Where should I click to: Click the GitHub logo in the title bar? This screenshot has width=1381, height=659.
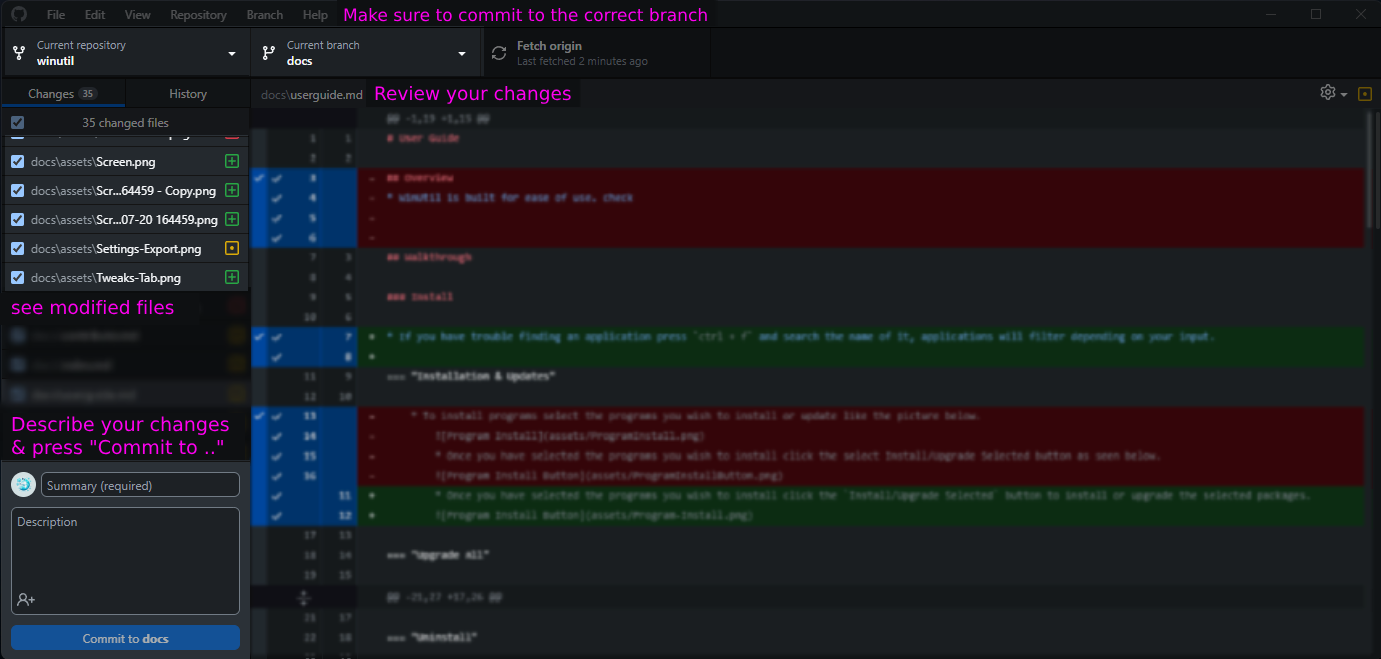18,13
